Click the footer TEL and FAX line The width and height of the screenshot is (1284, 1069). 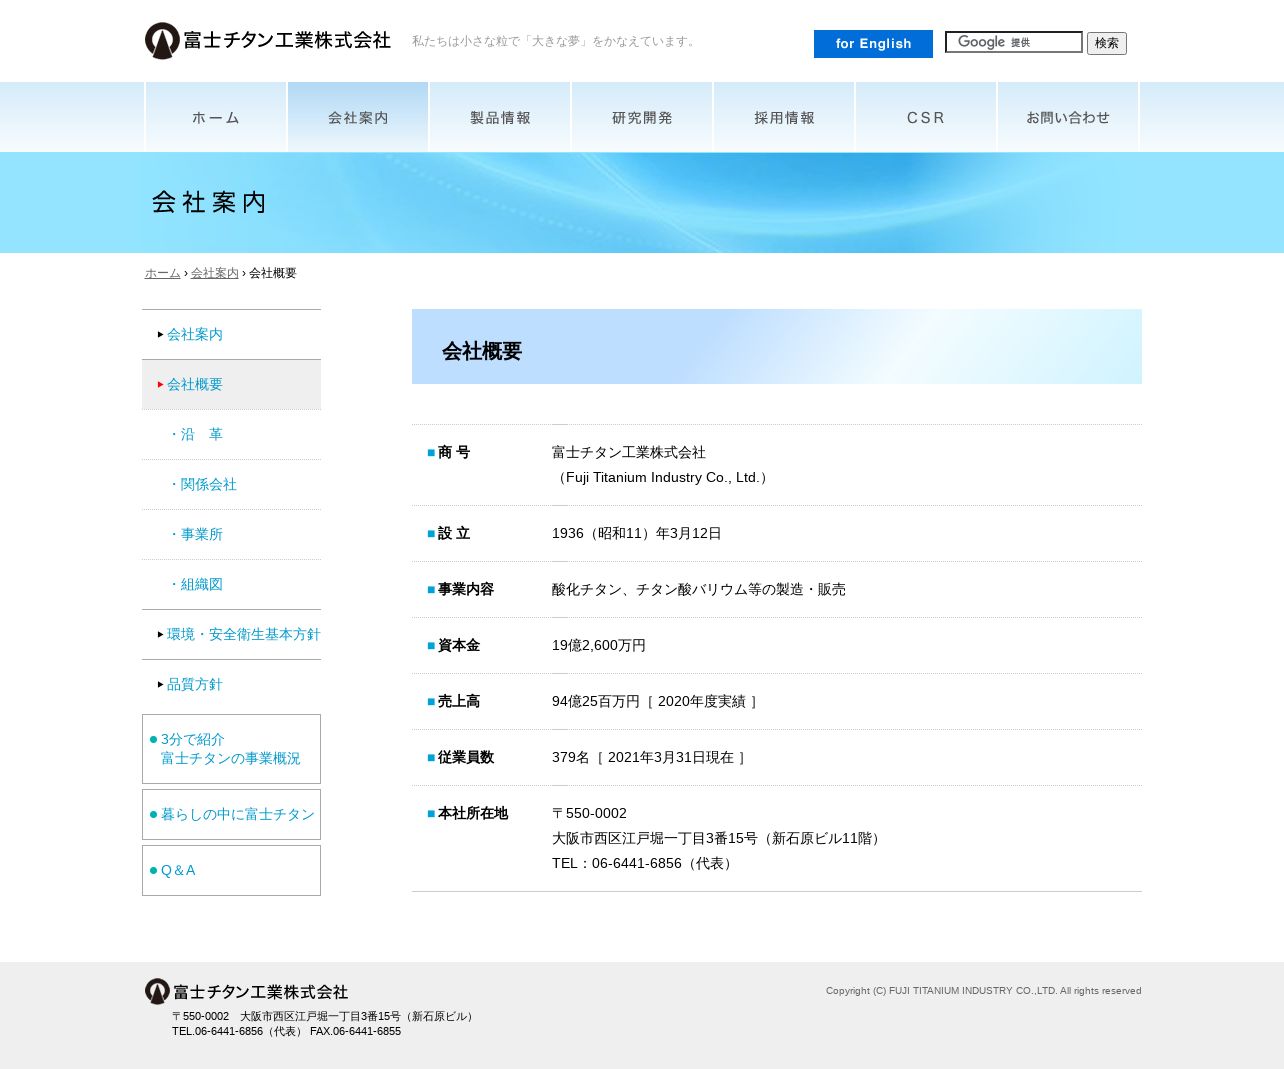(x=286, y=1031)
